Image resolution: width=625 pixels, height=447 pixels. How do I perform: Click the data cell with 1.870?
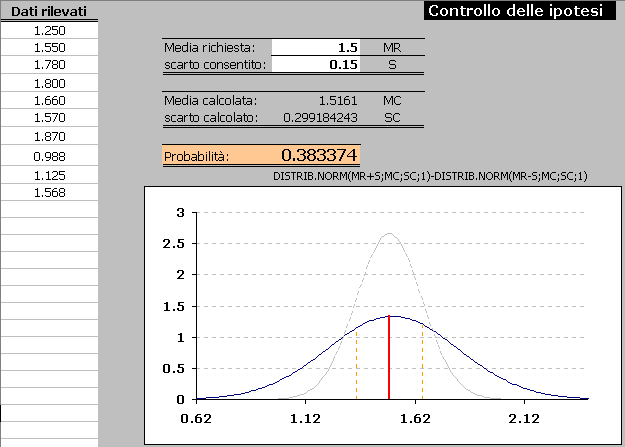[x=49, y=136]
